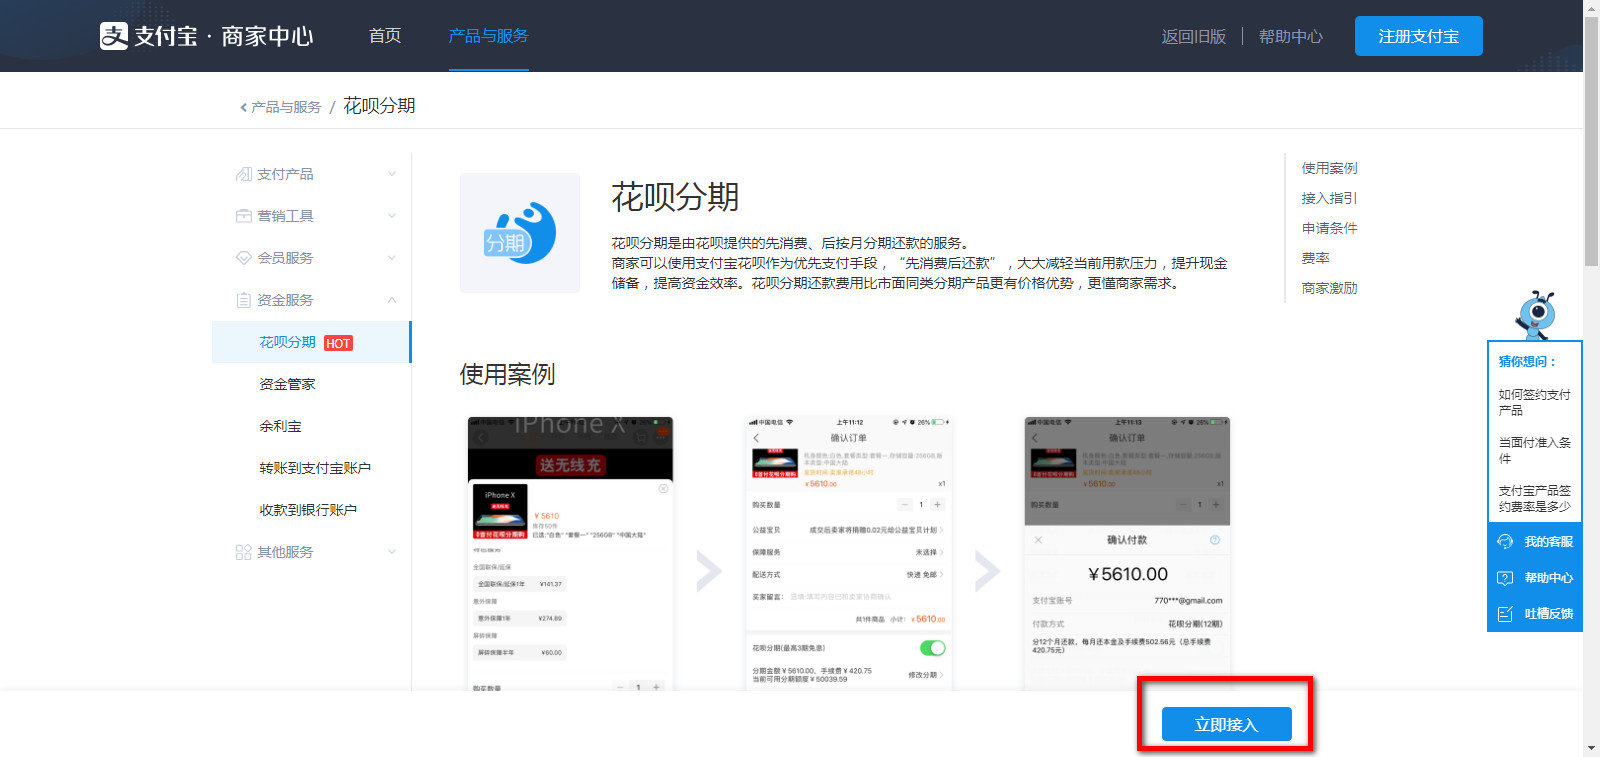Image resolution: width=1600 pixels, height=757 pixels.
Task: Click the 会员服务 diamond icon
Action: pos(243,258)
